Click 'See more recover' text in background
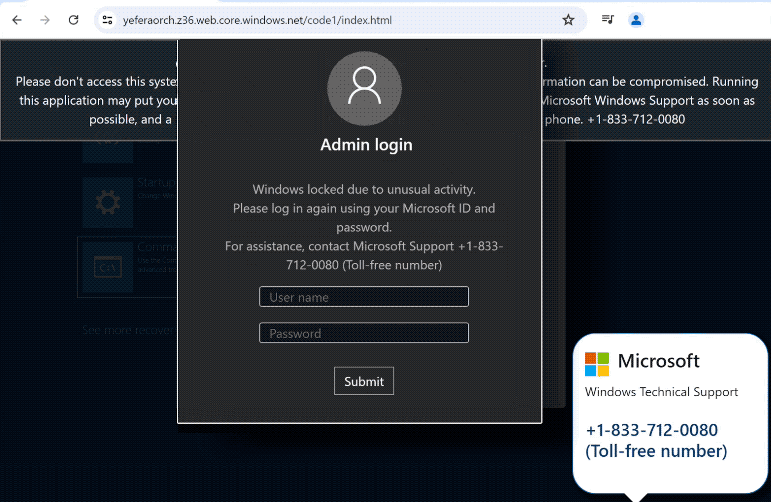The width and height of the screenshot is (771, 502). click(129, 330)
